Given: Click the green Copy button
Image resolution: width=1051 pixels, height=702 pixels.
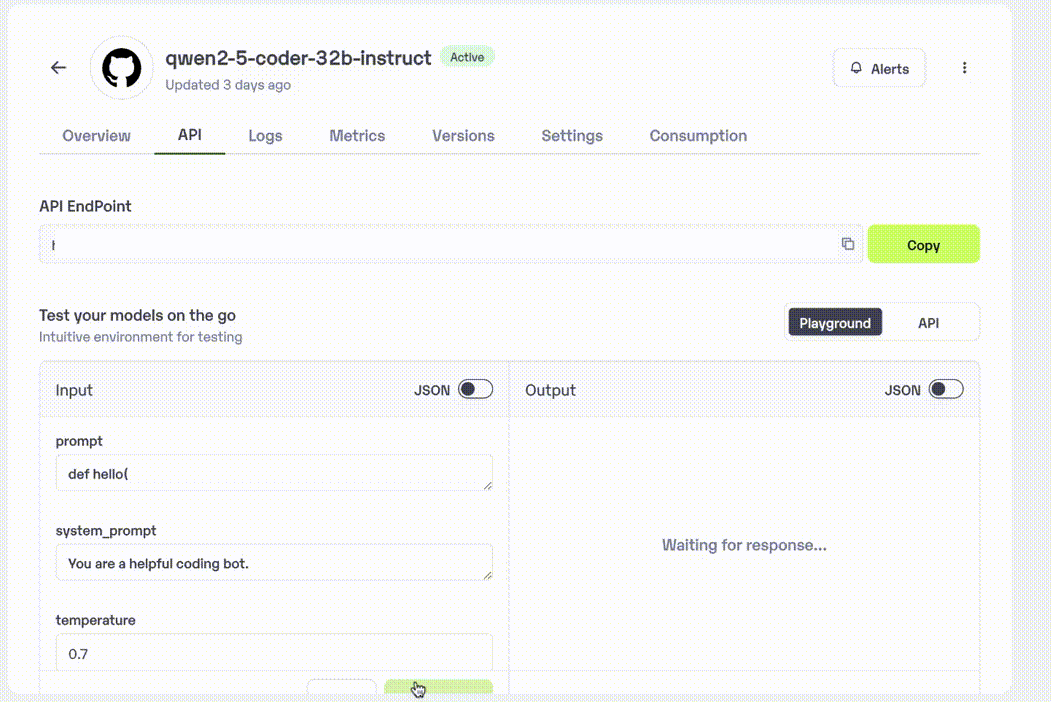Looking at the screenshot, I should click(924, 244).
